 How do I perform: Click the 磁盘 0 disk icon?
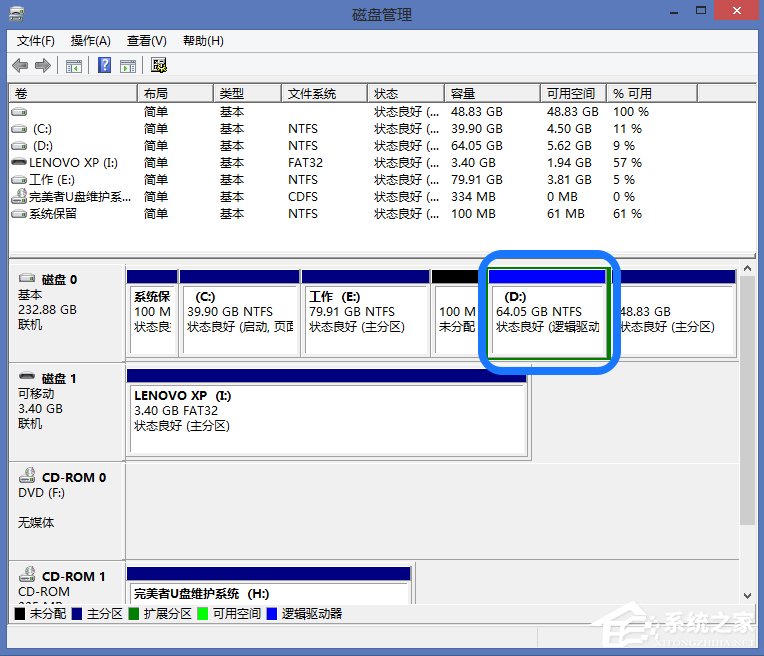(27, 278)
